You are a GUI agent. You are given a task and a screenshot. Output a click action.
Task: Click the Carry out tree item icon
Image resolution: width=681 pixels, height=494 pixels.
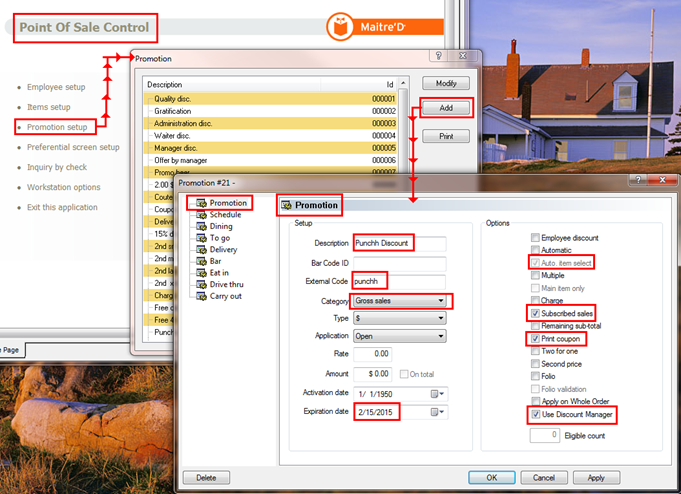tap(201, 296)
